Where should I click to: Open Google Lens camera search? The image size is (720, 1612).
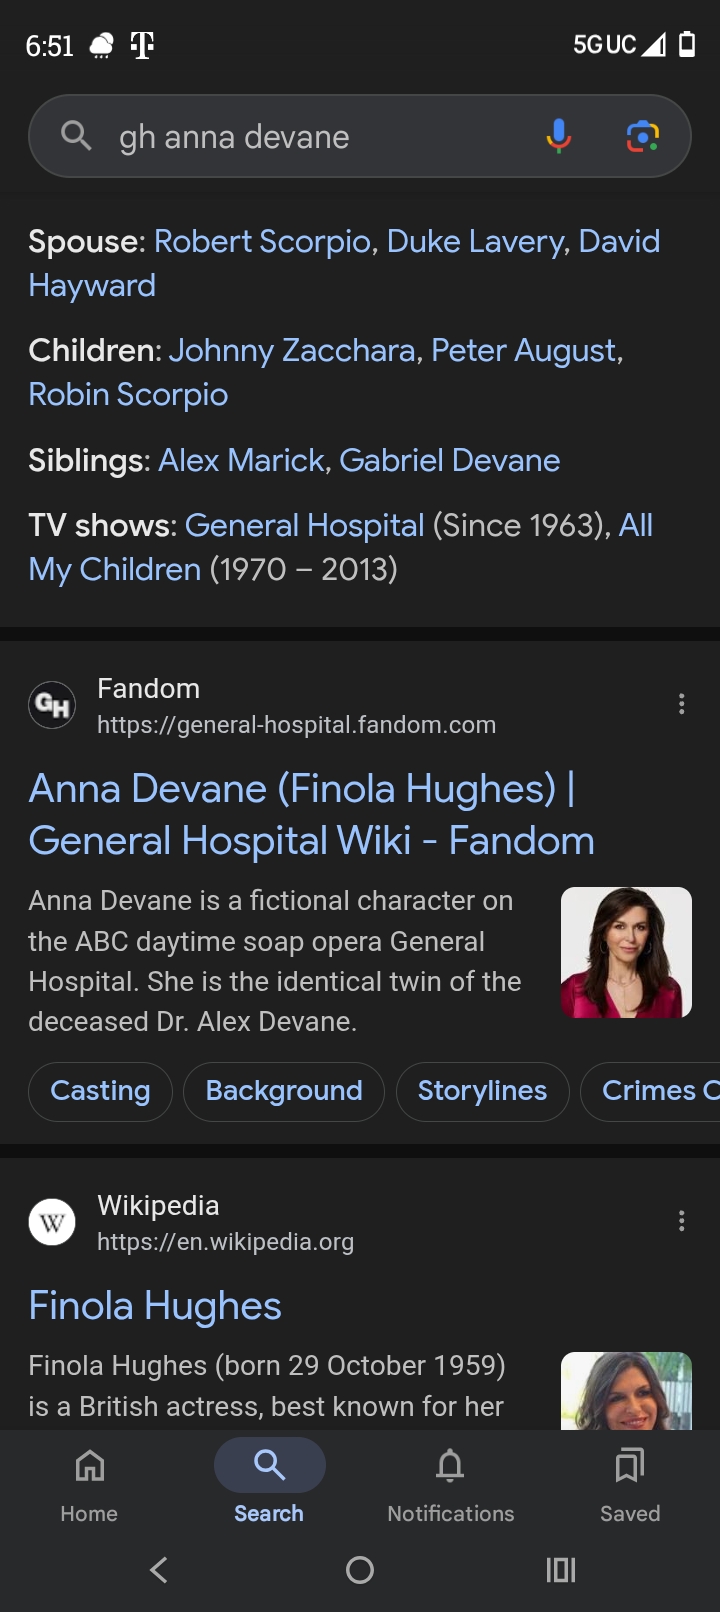(642, 136)
